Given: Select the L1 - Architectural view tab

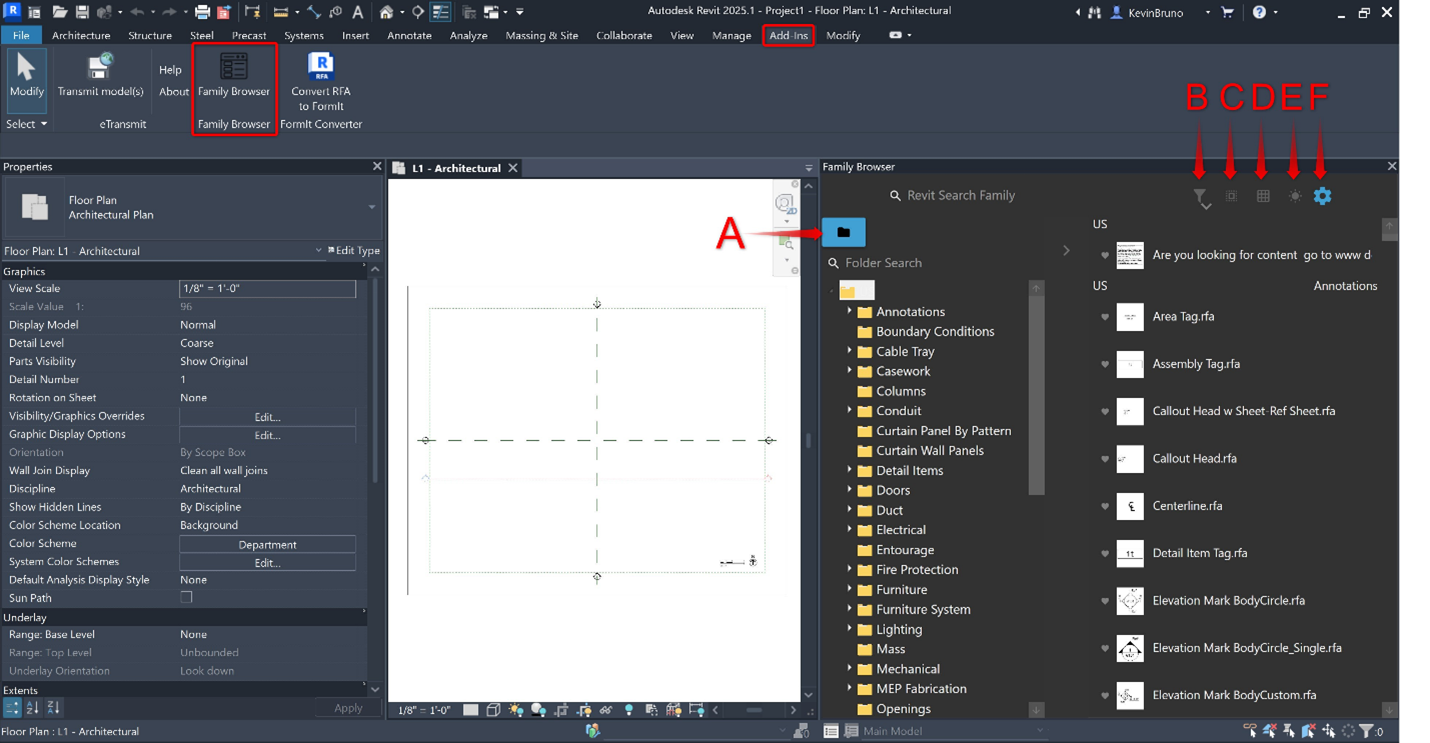Looking at the screenshot, I should tap(456, 168).
